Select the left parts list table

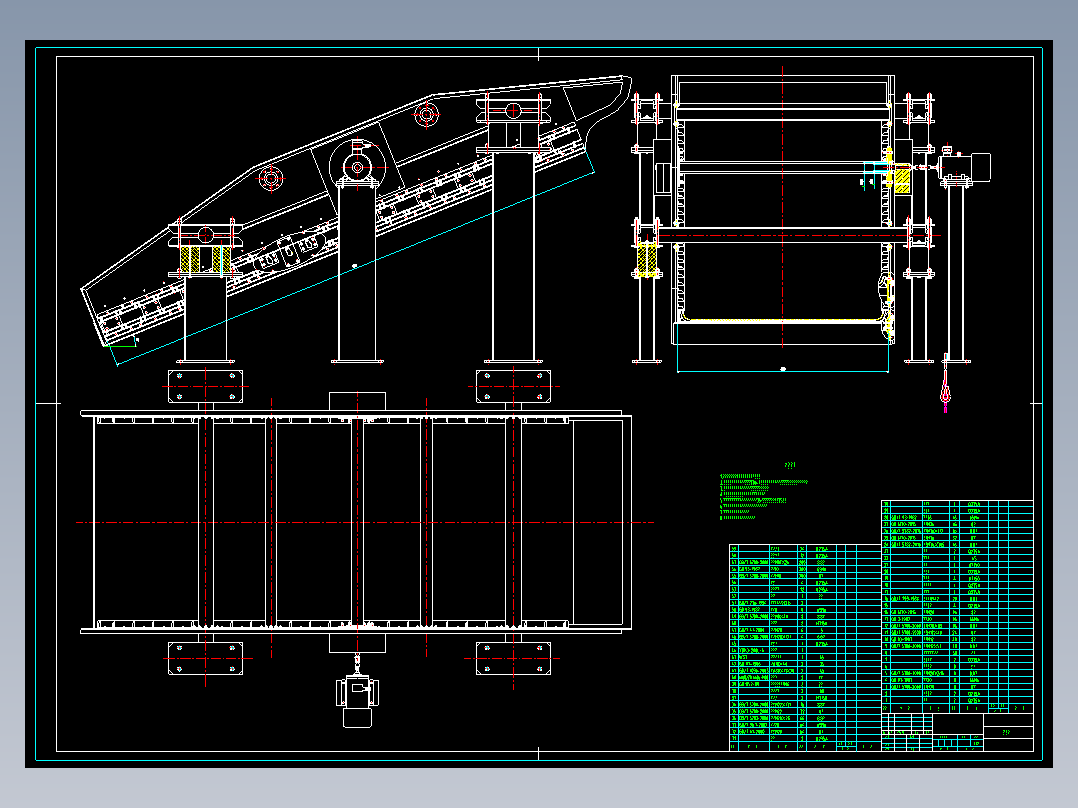[x=805, y=648]
